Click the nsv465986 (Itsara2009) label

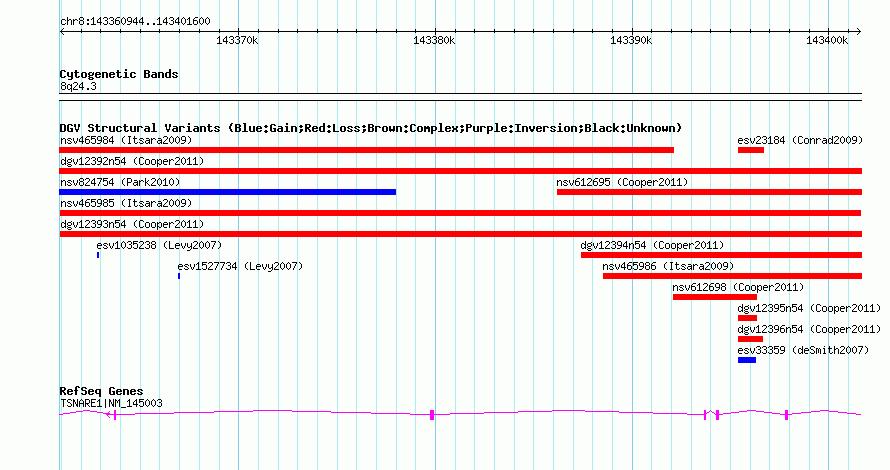pyautogui.click(x=668, y=266)
